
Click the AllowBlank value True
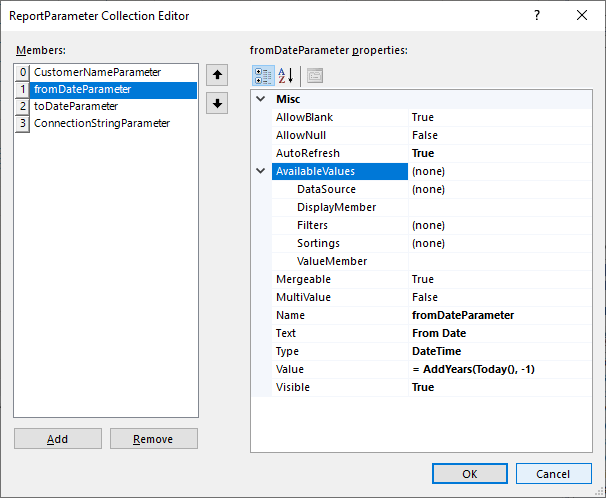(500, 117)
